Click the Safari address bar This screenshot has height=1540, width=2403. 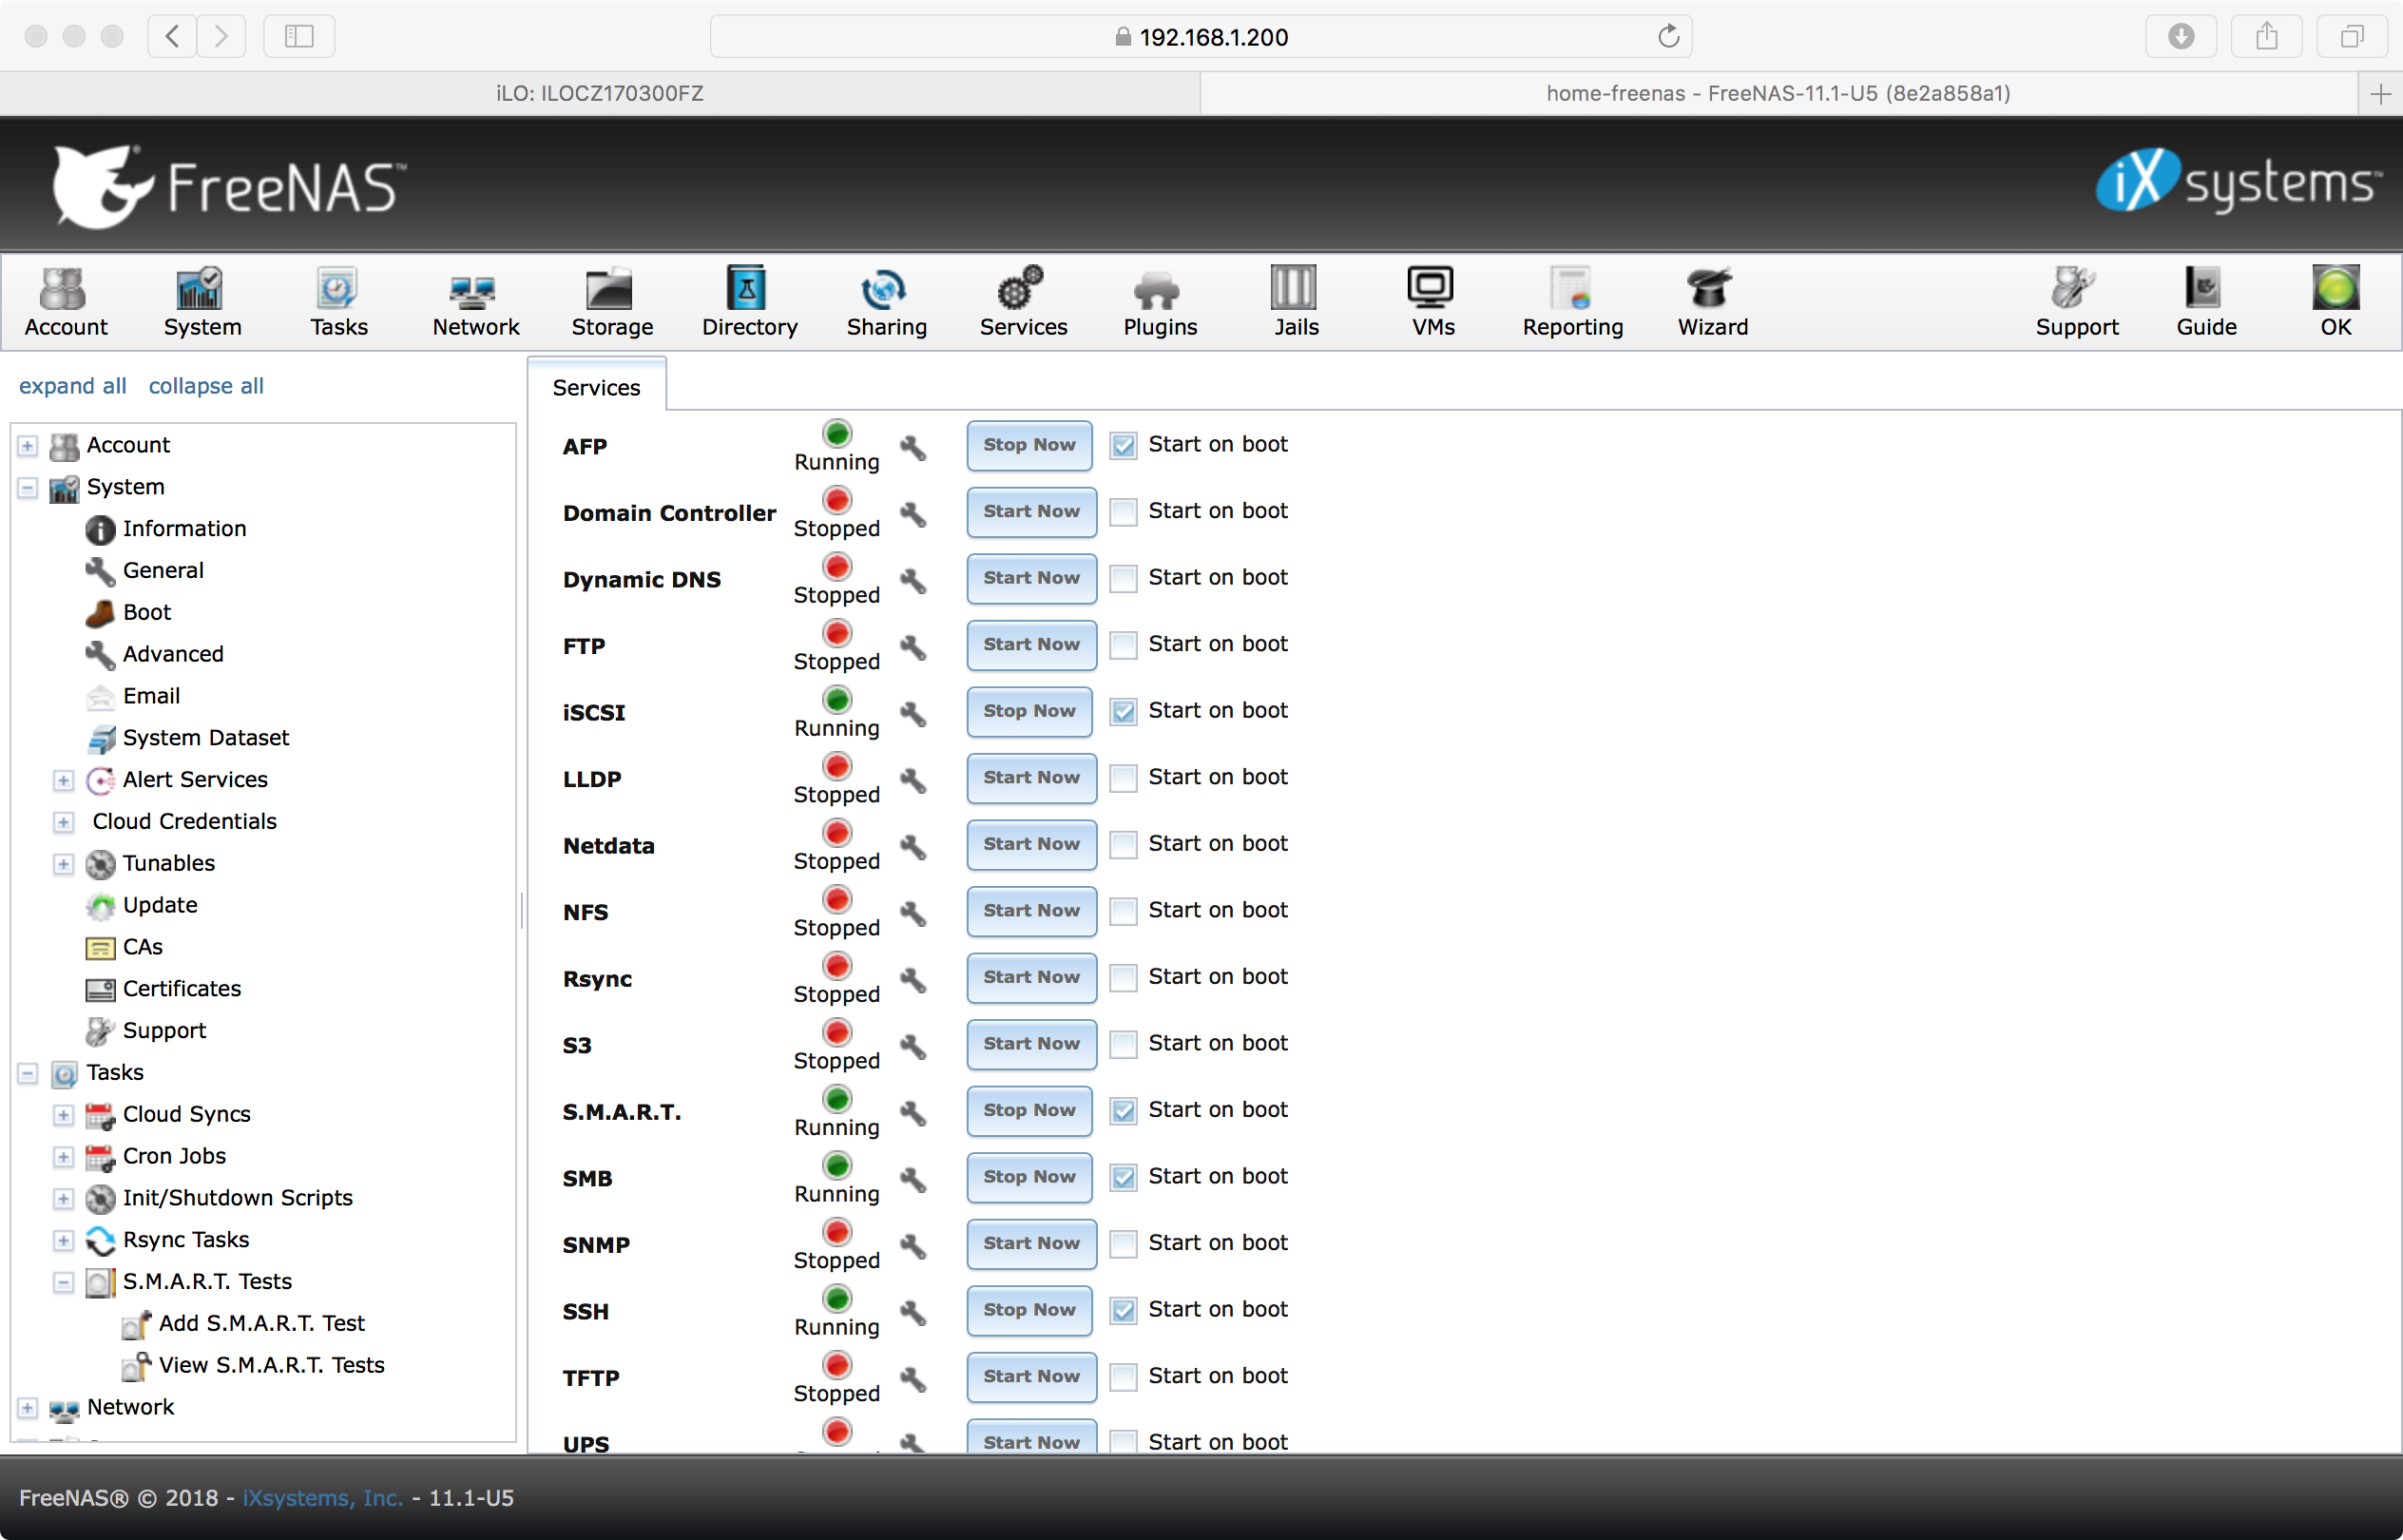[1200, 37]
